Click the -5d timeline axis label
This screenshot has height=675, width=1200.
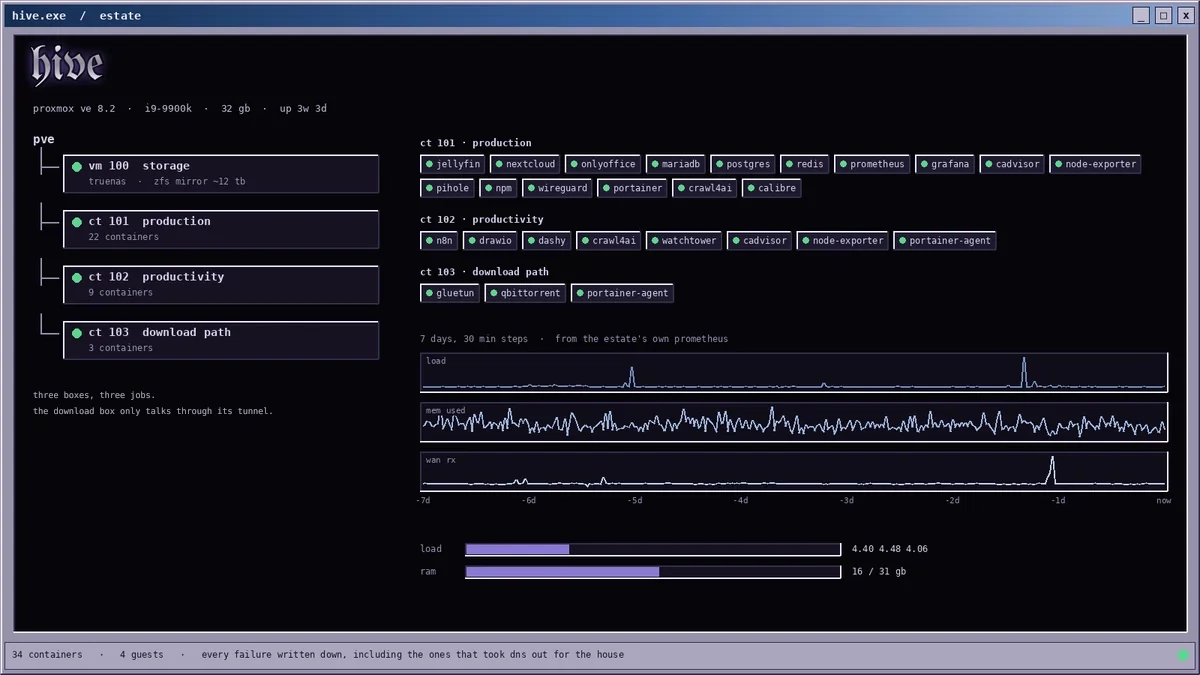[x=635, y=501]
